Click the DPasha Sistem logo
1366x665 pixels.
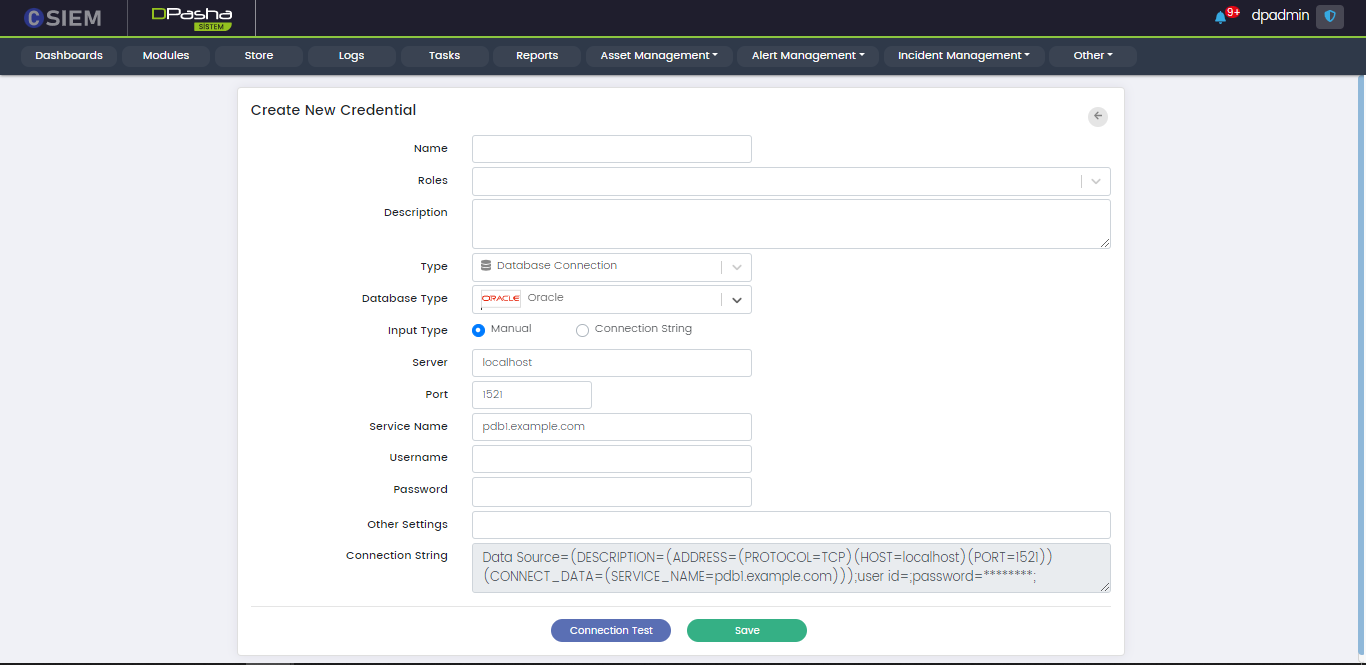point(192,18)
